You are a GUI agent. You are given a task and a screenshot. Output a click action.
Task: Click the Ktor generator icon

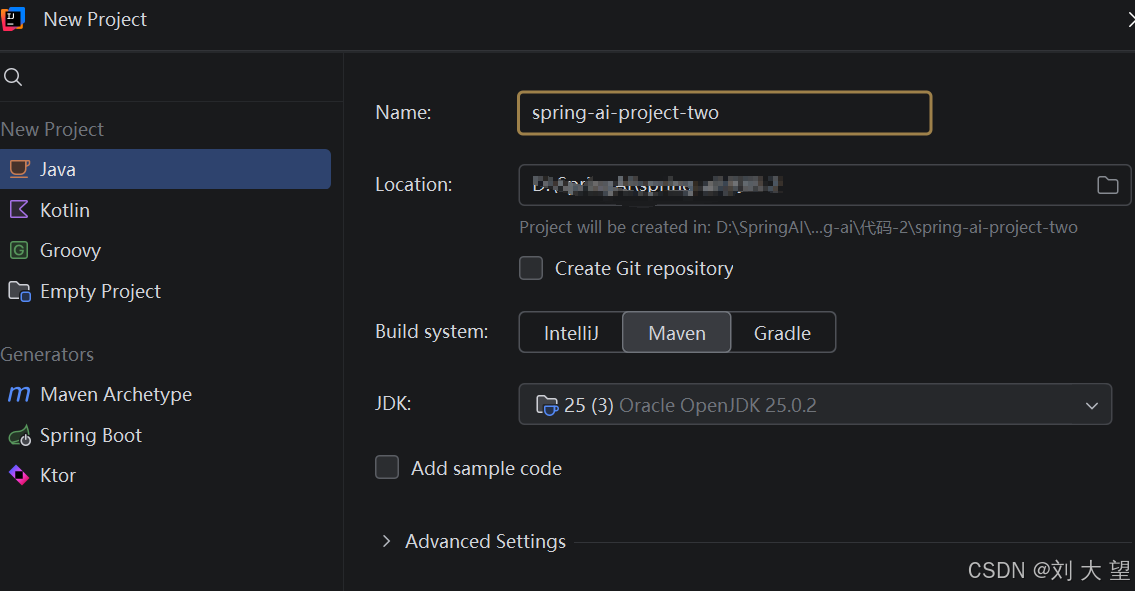tap(19, 475)
